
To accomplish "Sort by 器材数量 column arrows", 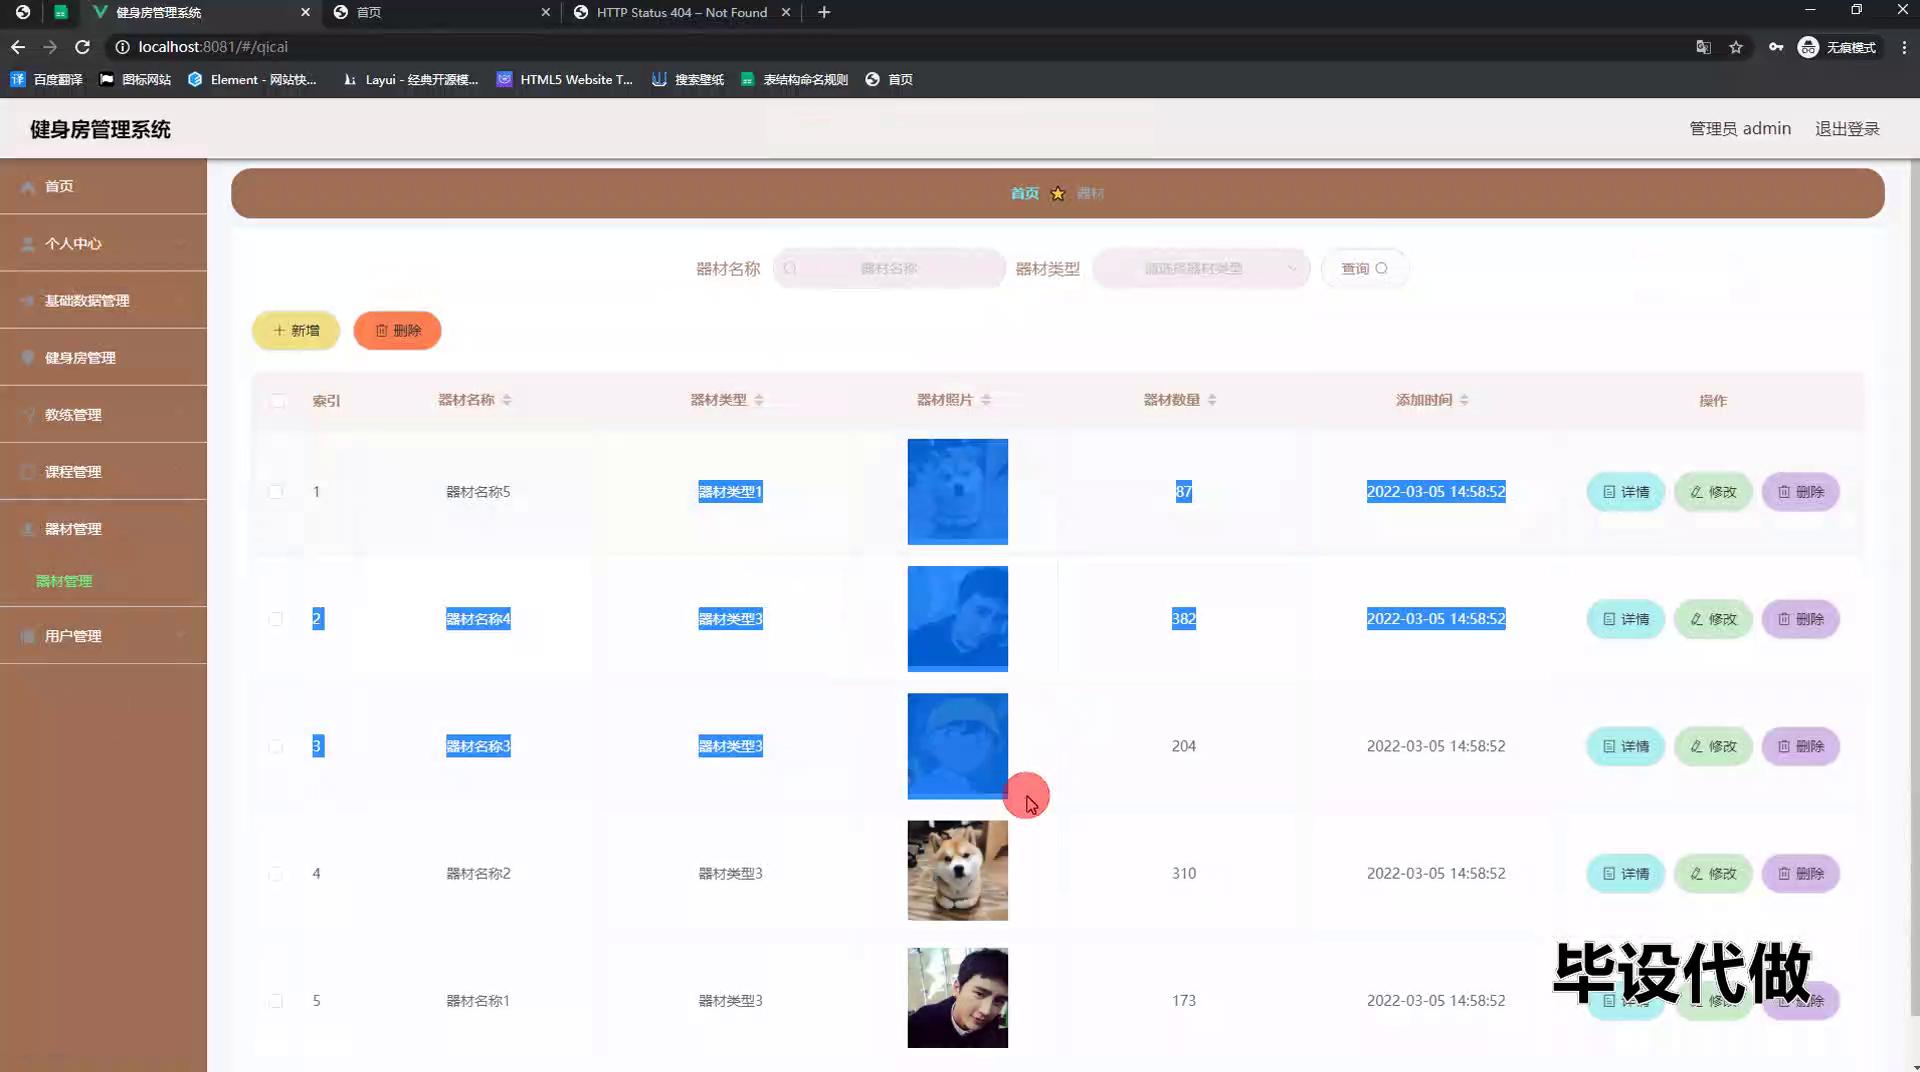I will pyautogui.click(x=1212, y=400).
